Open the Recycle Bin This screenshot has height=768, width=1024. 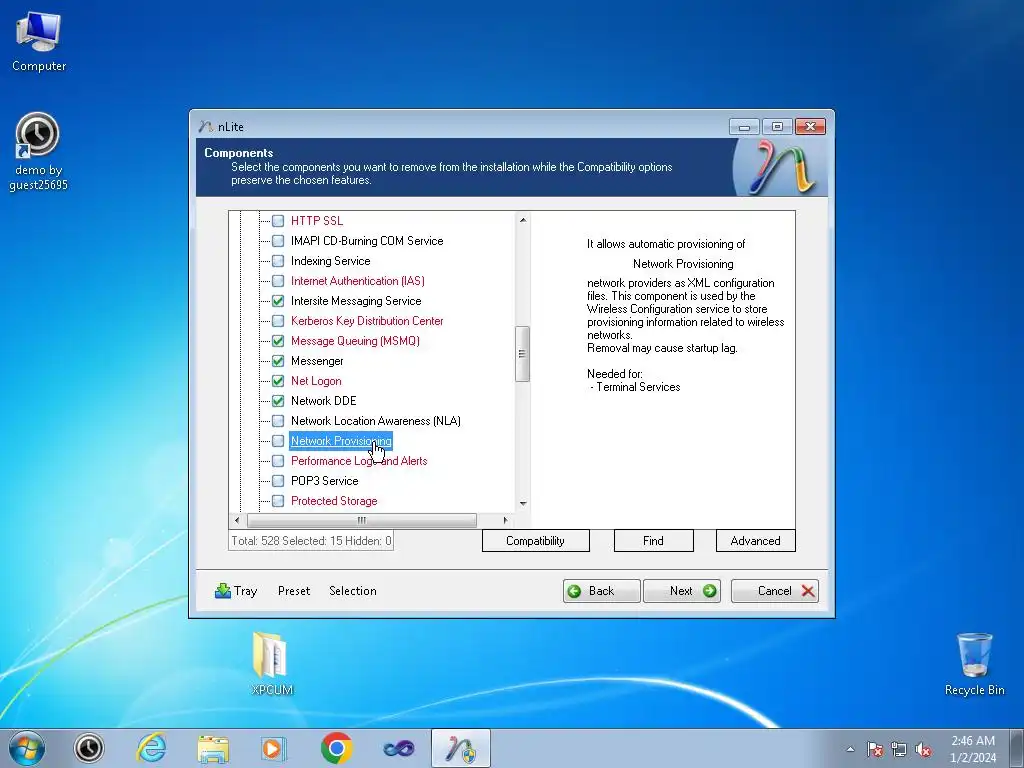[974, 664]
